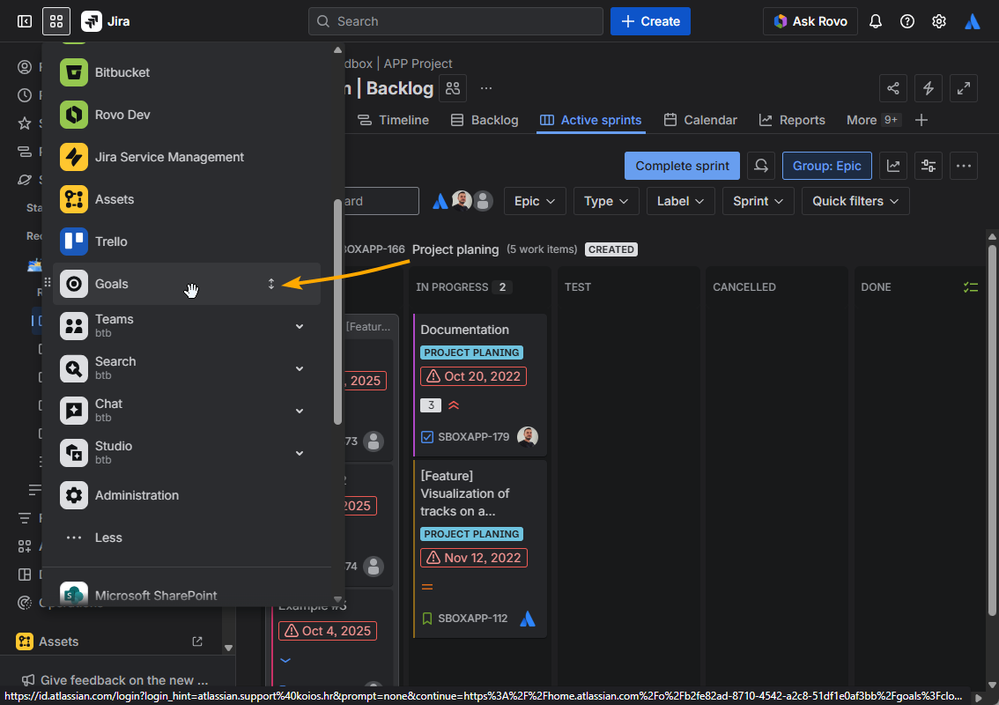
Task: Open Assets external link icon in sidebar
Action: (x=198, y=641)
